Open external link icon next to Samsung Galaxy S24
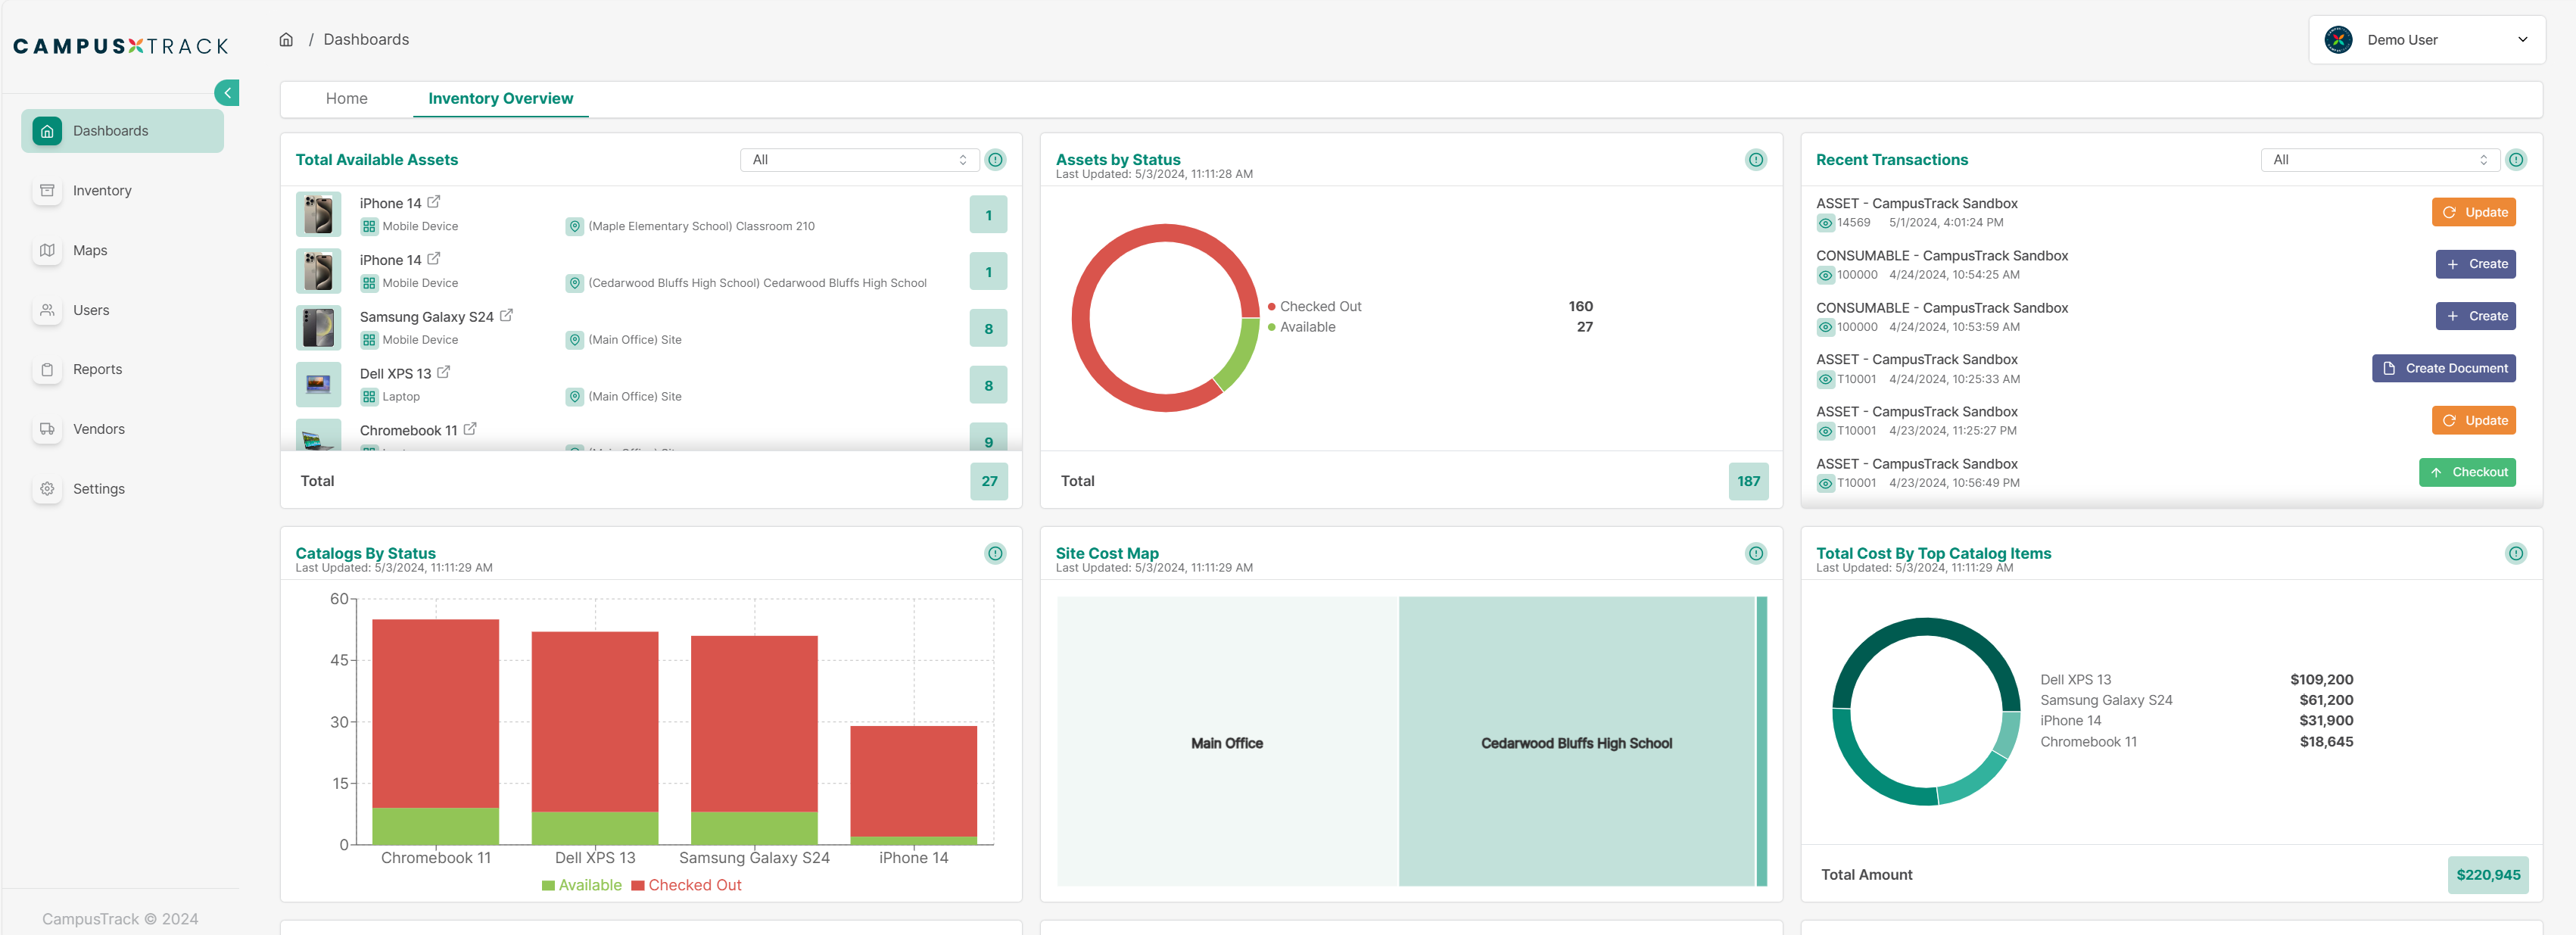 [506, 315]
